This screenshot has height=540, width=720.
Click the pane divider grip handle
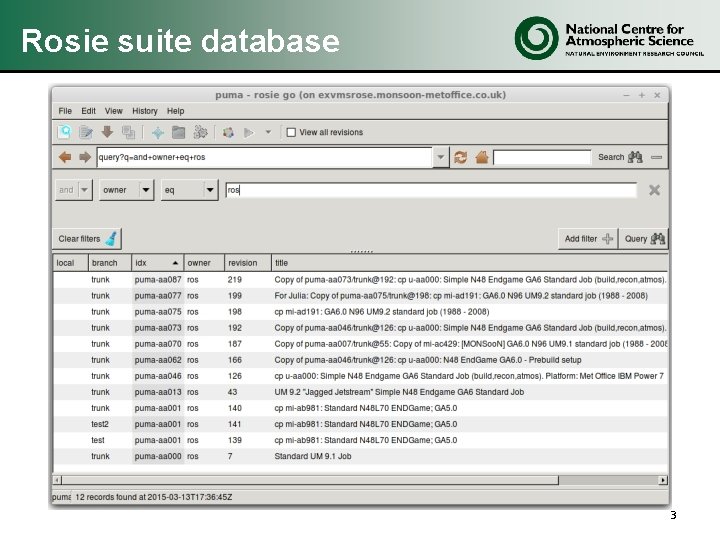[x=361, y=252]
